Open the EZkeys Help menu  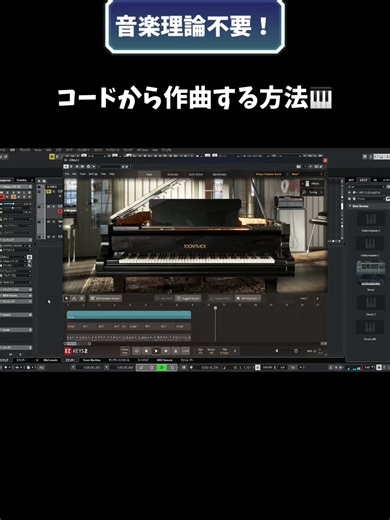pyautogui.click(x=112, y=174)
